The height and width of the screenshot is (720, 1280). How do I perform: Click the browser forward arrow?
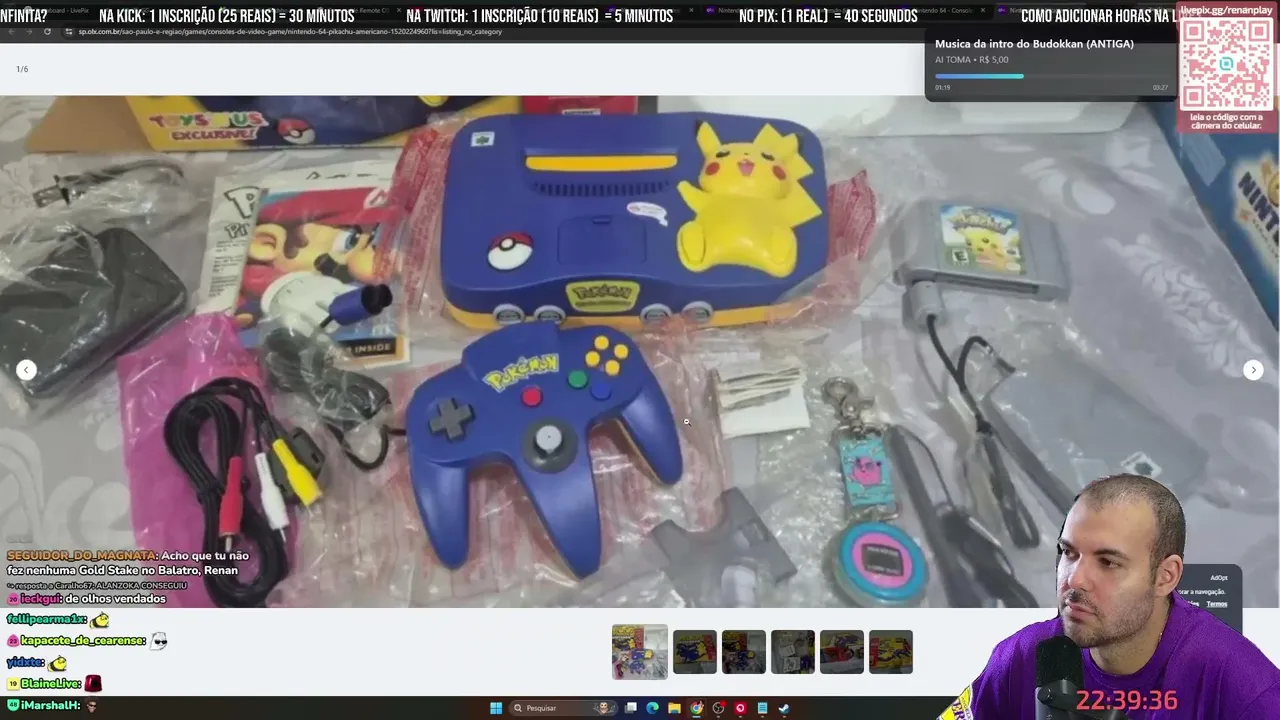28,31
